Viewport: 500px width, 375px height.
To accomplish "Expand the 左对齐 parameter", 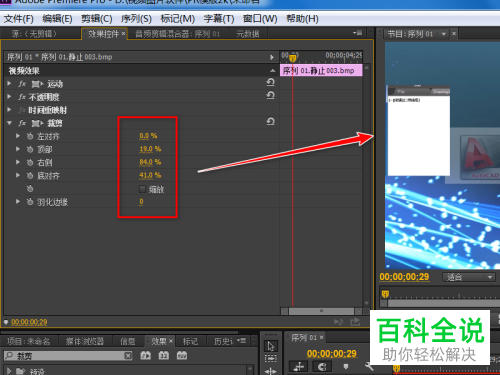I will click(x=18, y=136).
